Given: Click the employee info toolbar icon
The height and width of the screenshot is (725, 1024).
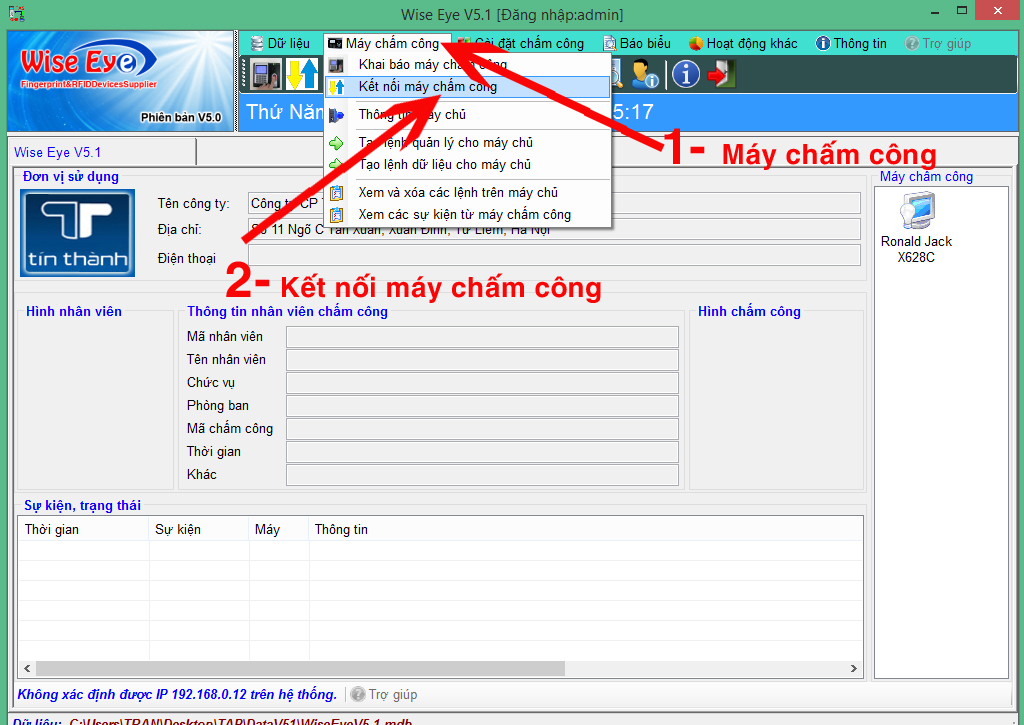Looking at the screenshot, I should tap(644, 74).
